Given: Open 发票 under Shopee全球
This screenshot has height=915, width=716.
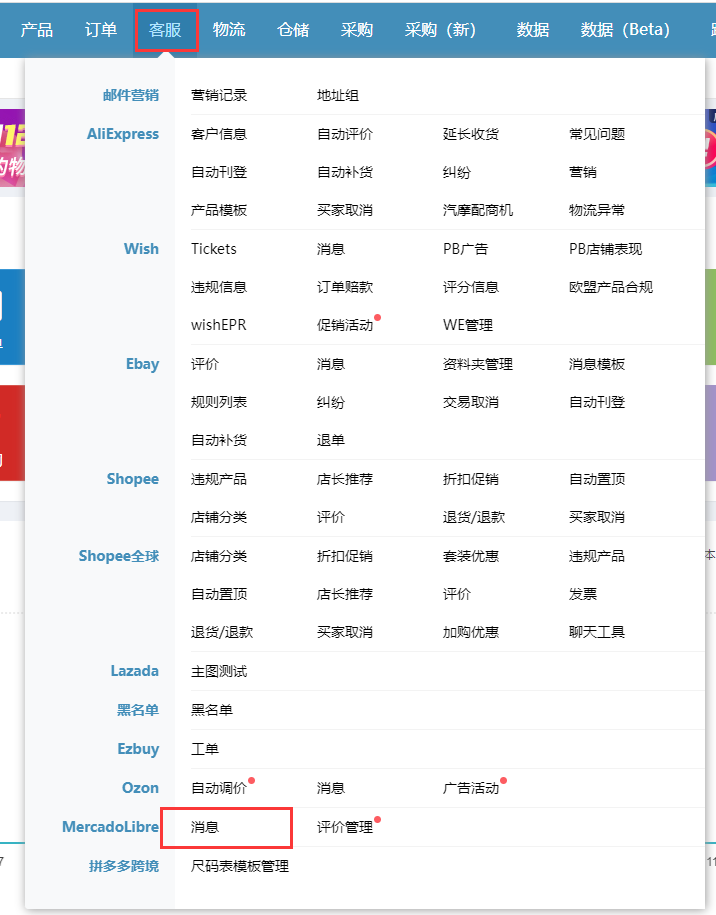Looking at the screenshot, I should click(x=583, y=594).
